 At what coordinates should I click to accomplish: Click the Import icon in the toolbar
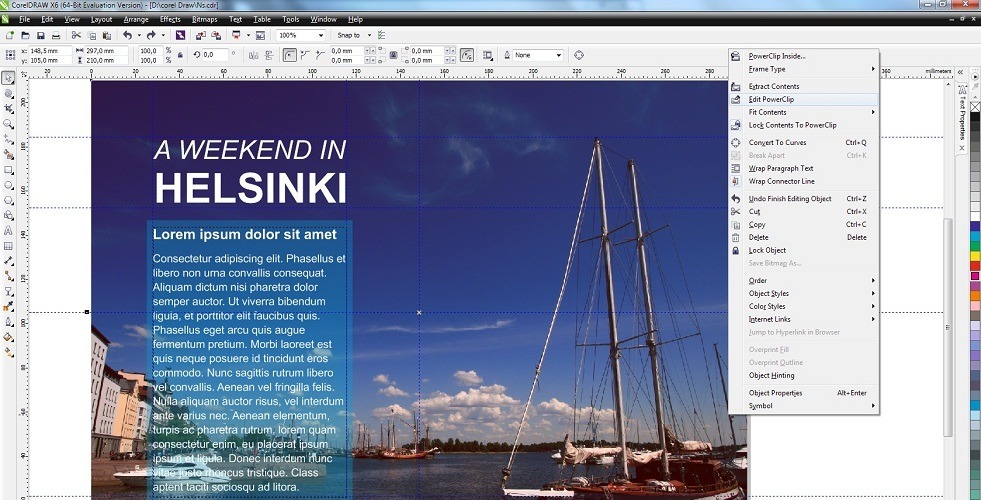point(201,36)
